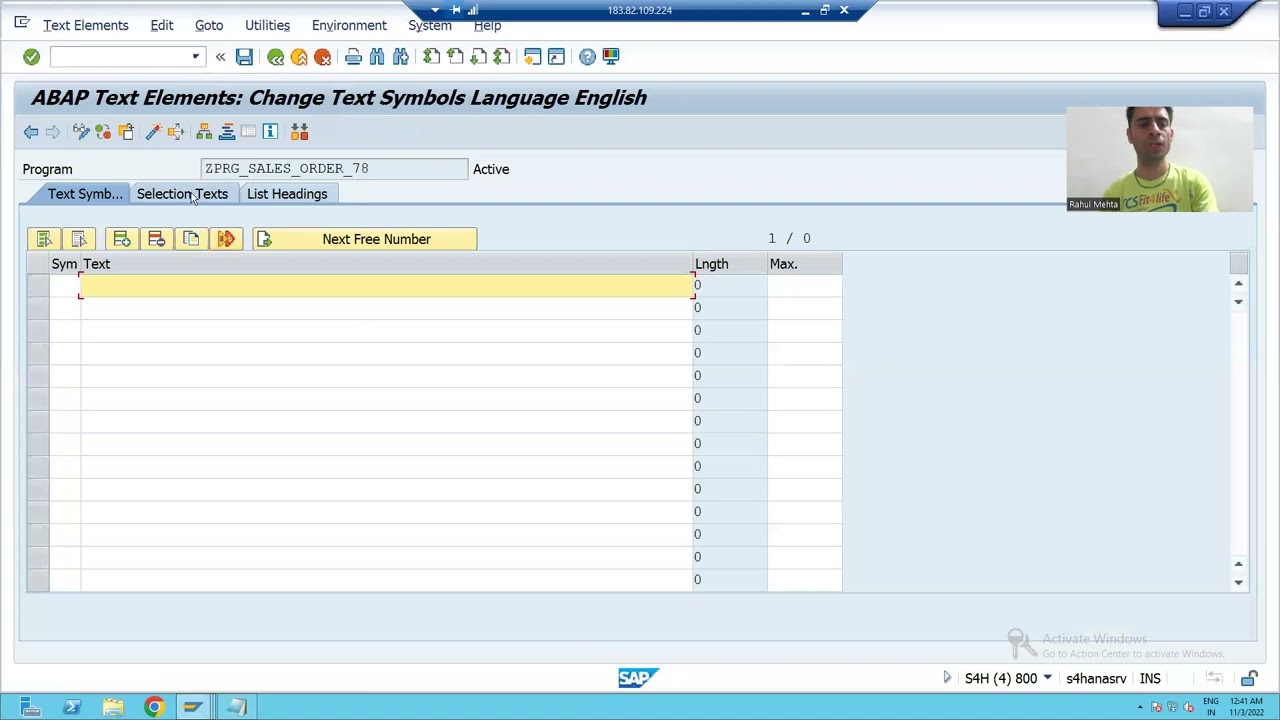Click the Find binoculars icon
This screenshot has height=720, width=1280.
377,57
